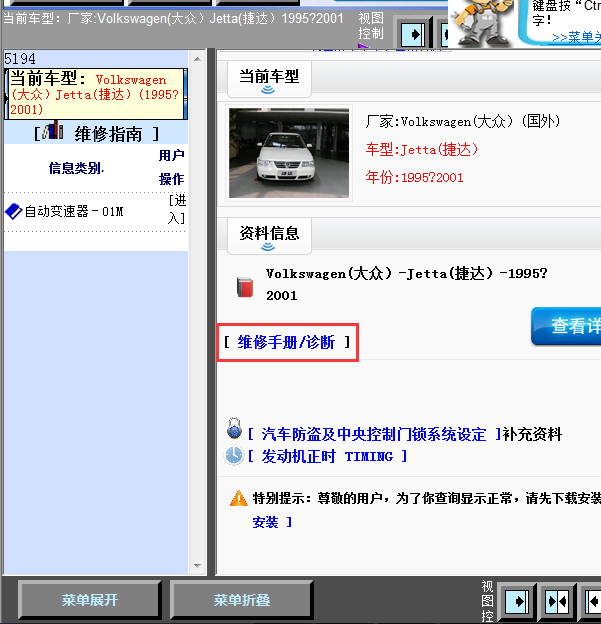The image size is (601, 624).
Task: Click bottom view-control right-arrow icon
Action: click(x=517, y=601)
